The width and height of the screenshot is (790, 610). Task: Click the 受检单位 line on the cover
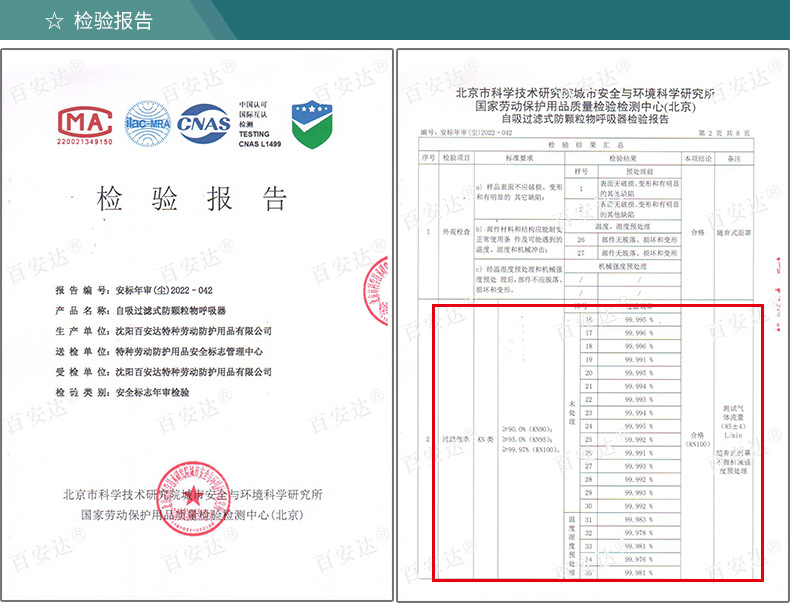[163, 372]
